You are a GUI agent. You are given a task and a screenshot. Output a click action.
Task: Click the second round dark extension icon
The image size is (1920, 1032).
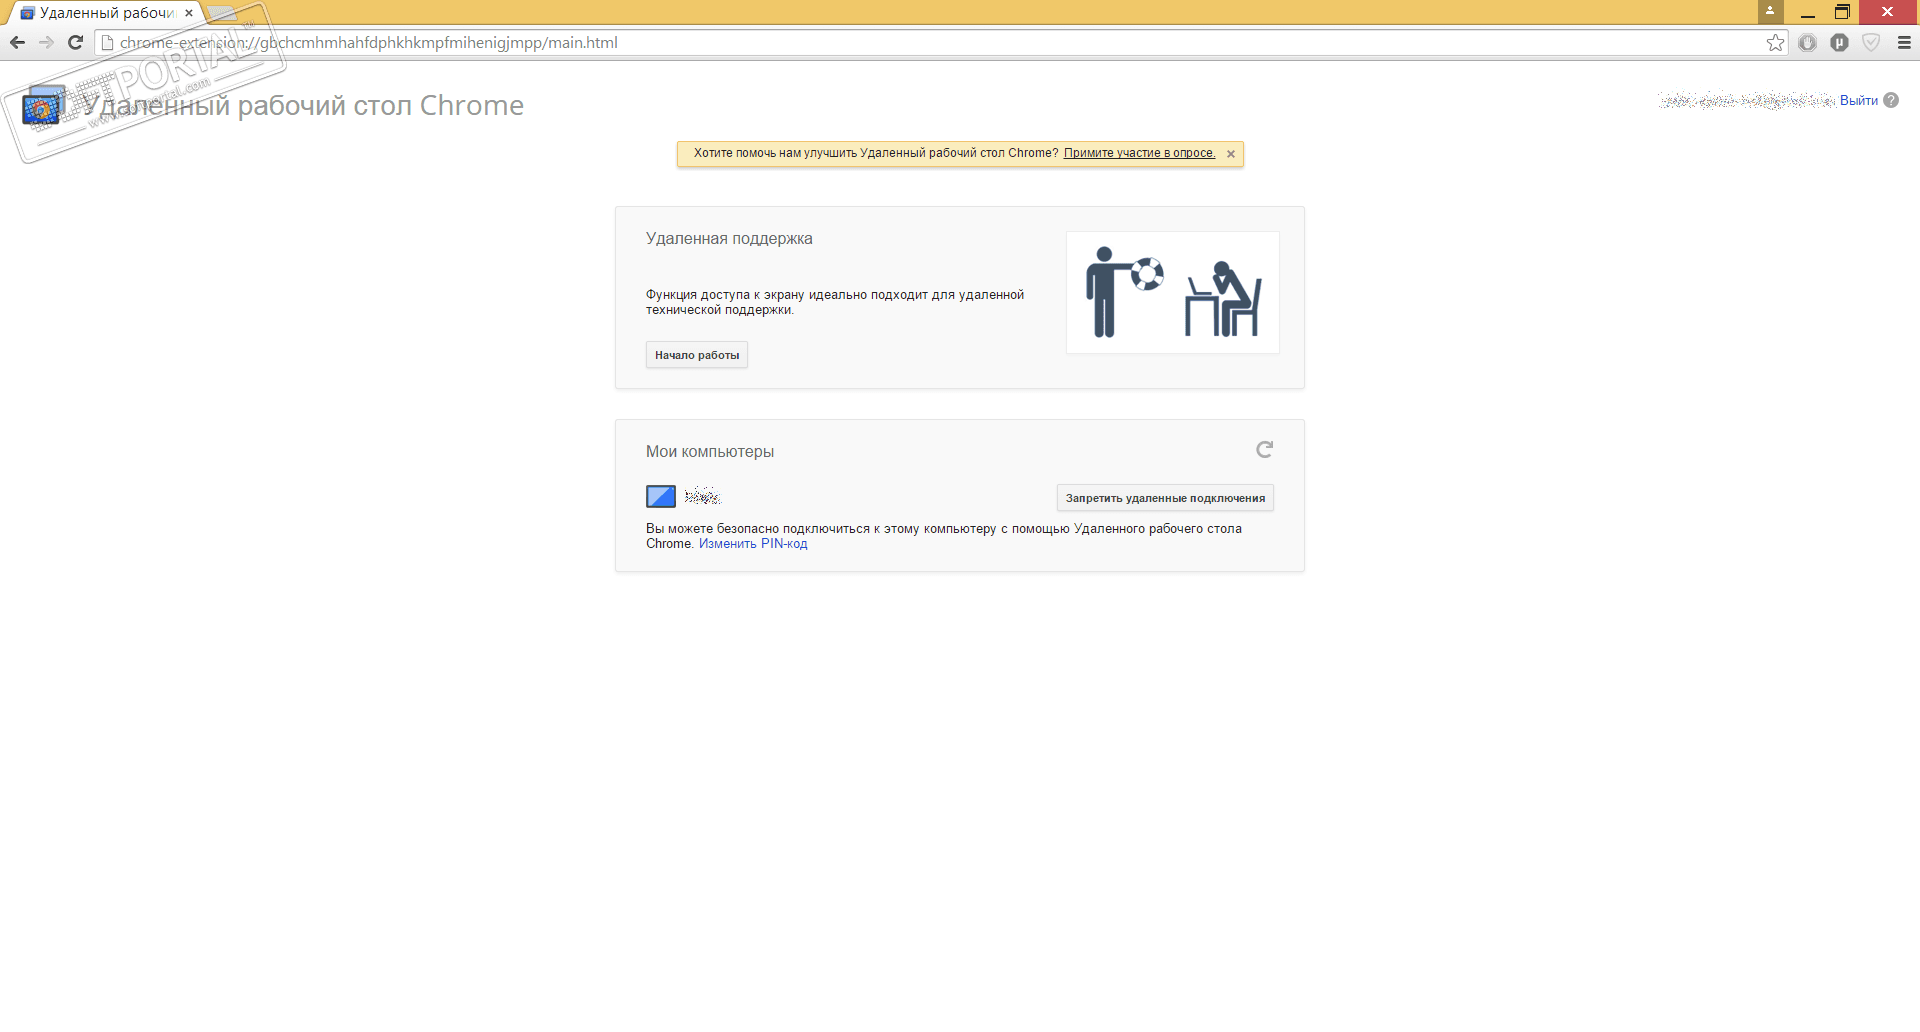(x=1839, y=42)
